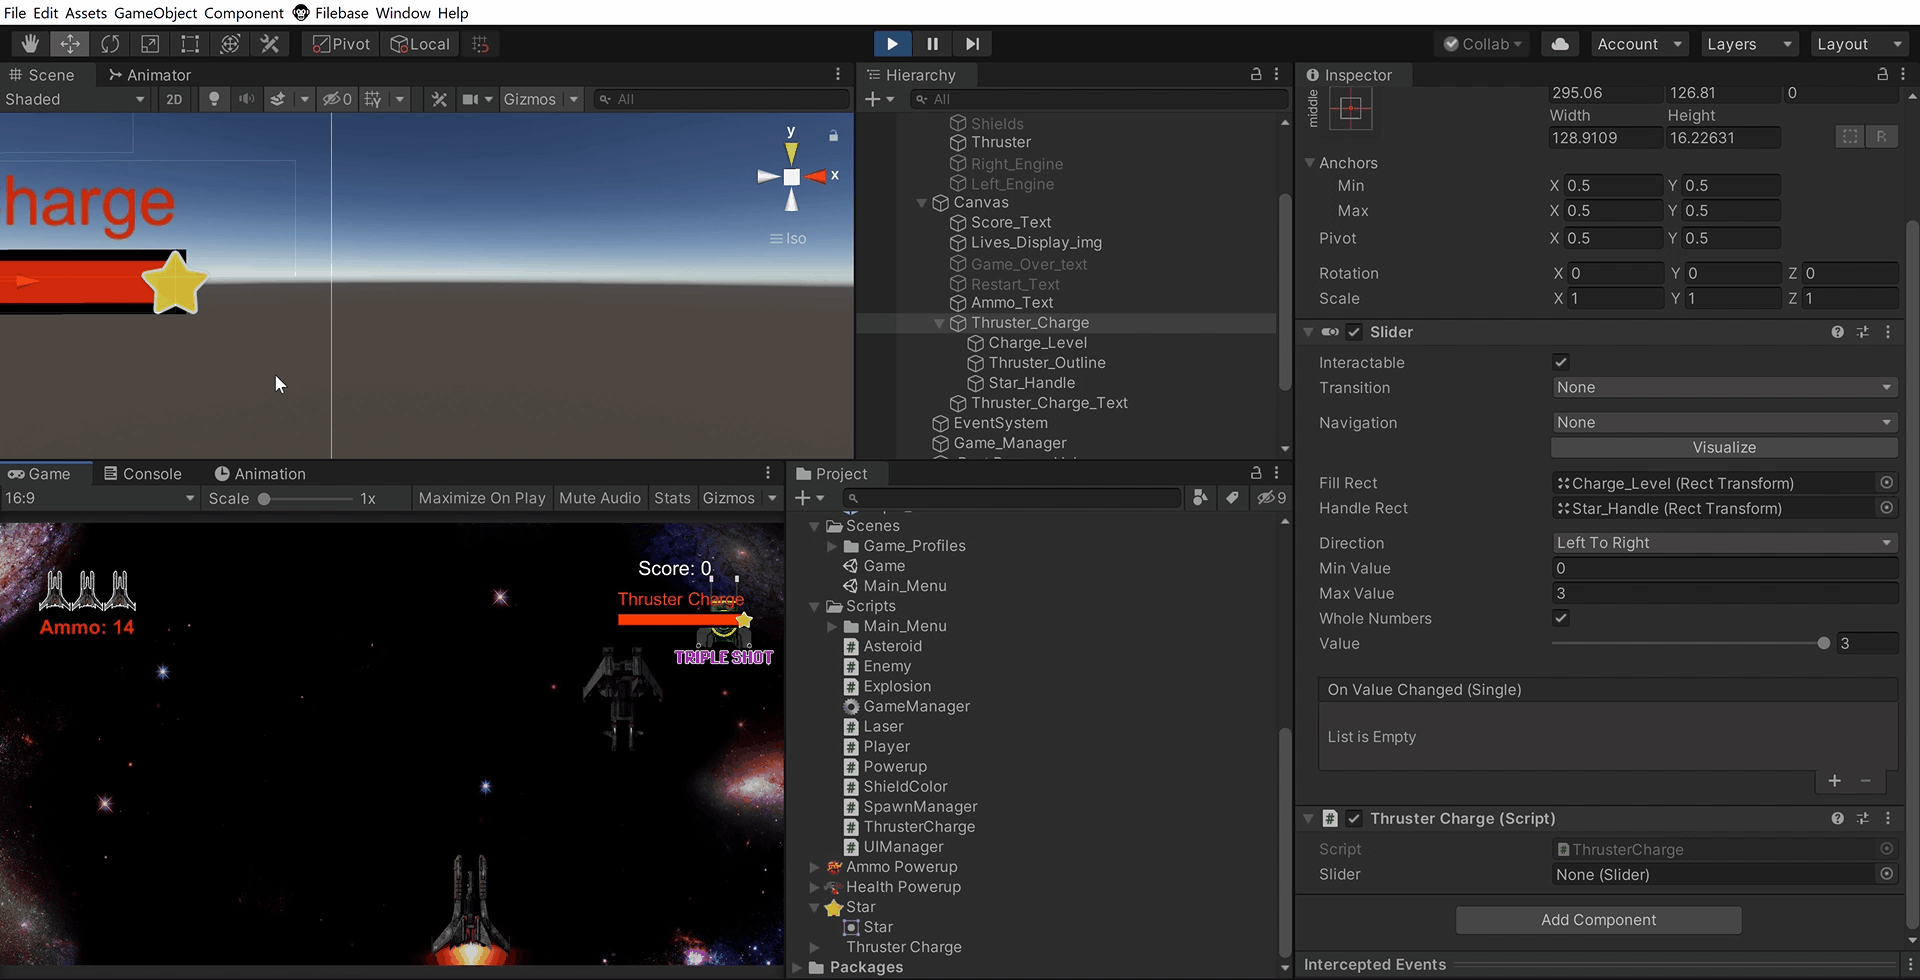
Task: Click the Slider Value handle
Action: pyautogui.click(x=1823, y=644)
